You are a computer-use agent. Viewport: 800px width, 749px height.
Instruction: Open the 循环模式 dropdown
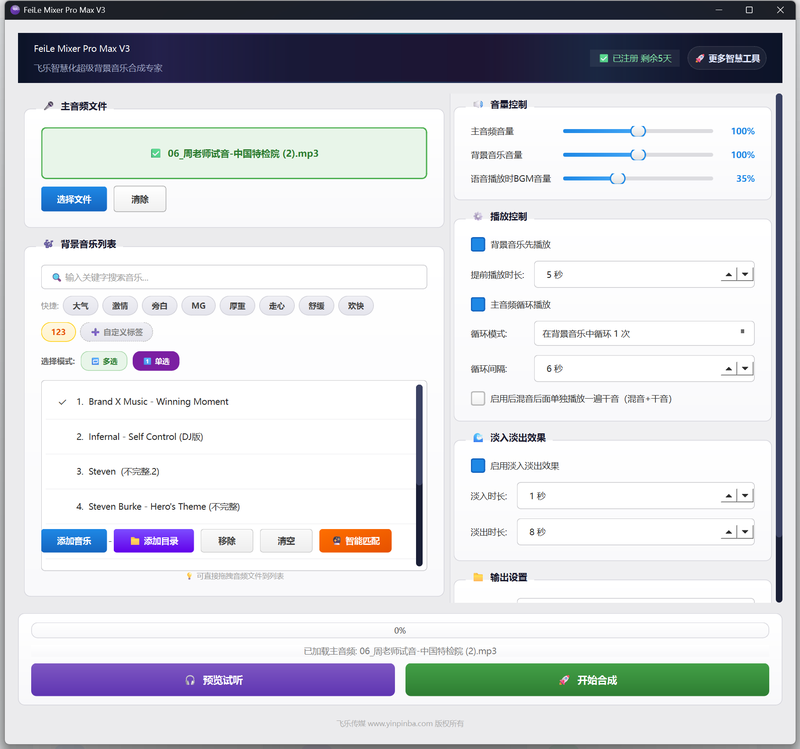(x=643, y=333)
